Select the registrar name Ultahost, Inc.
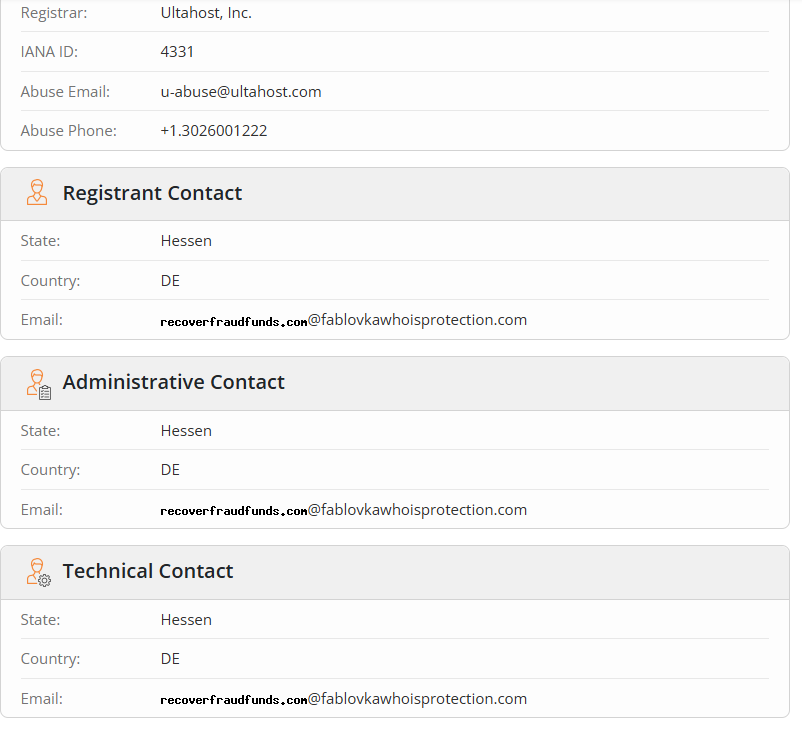Viewport: 802px width, 740px height. (206, 13)
